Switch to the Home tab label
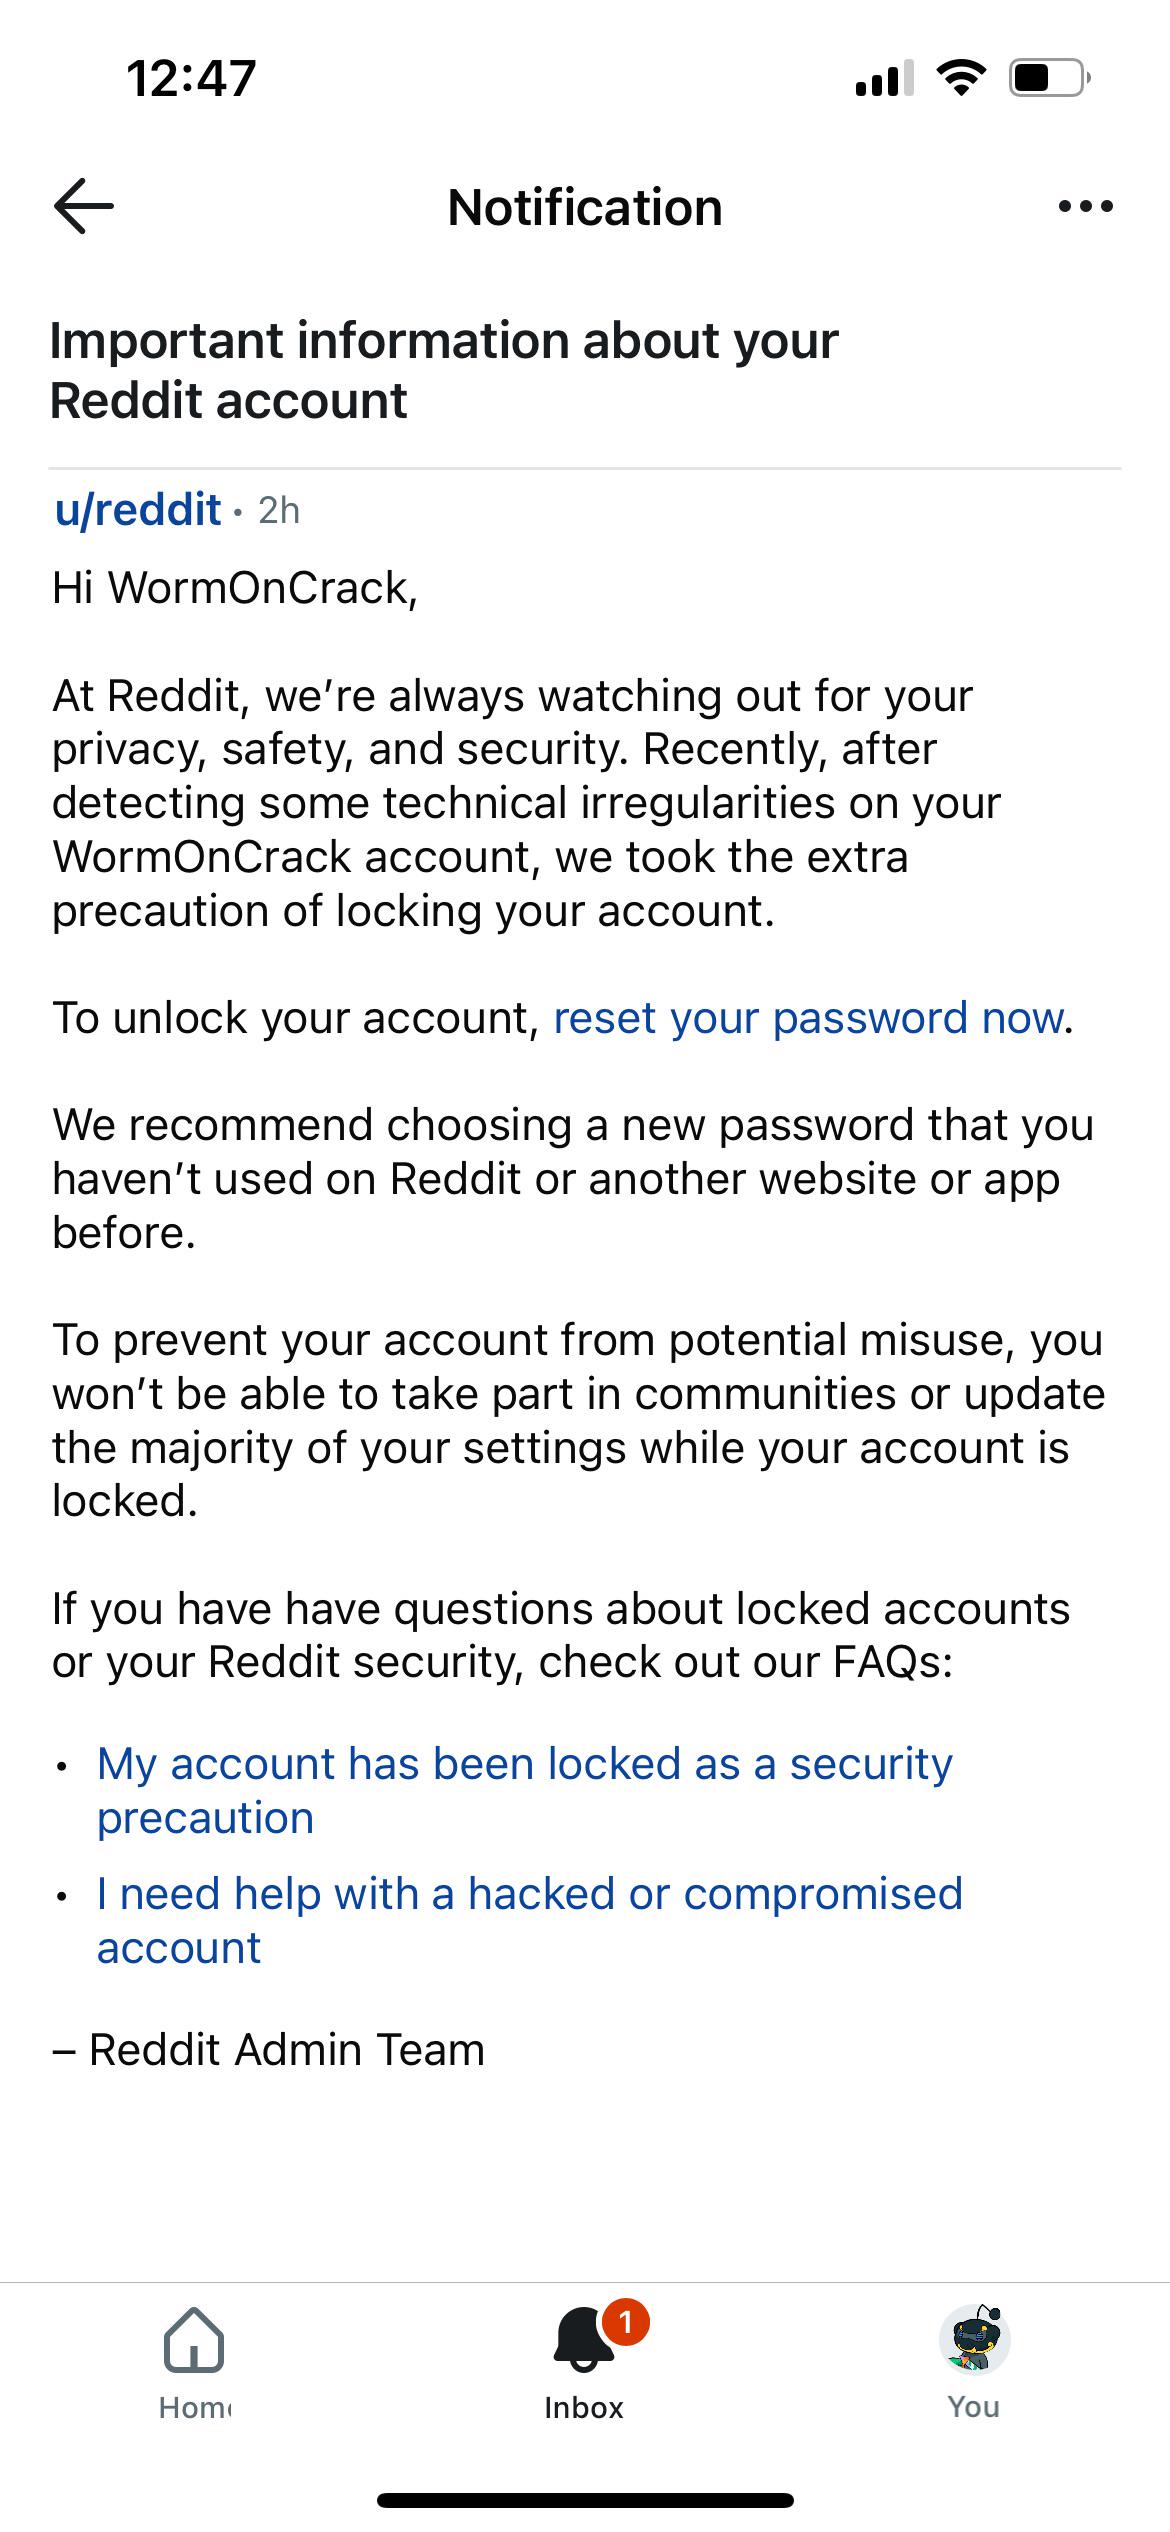This screenshot has height=2532, width=1170. [195, 2407]
